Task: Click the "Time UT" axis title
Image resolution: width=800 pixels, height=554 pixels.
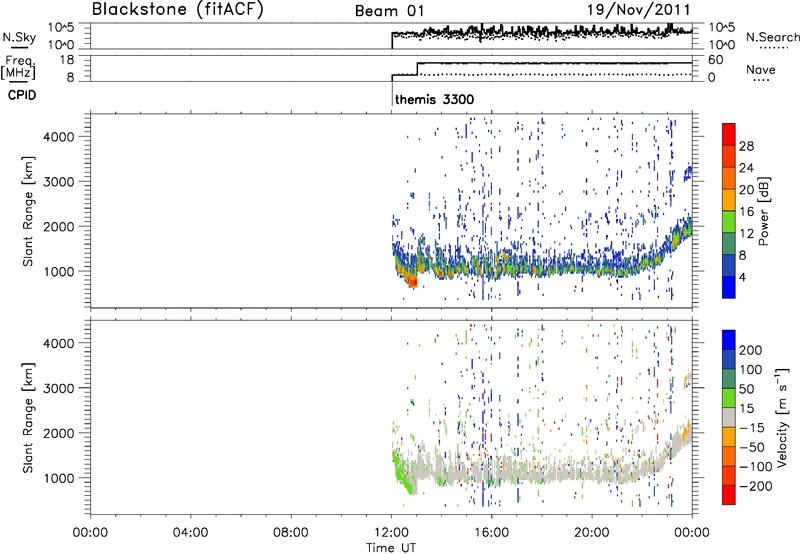Action: point(391,548)
